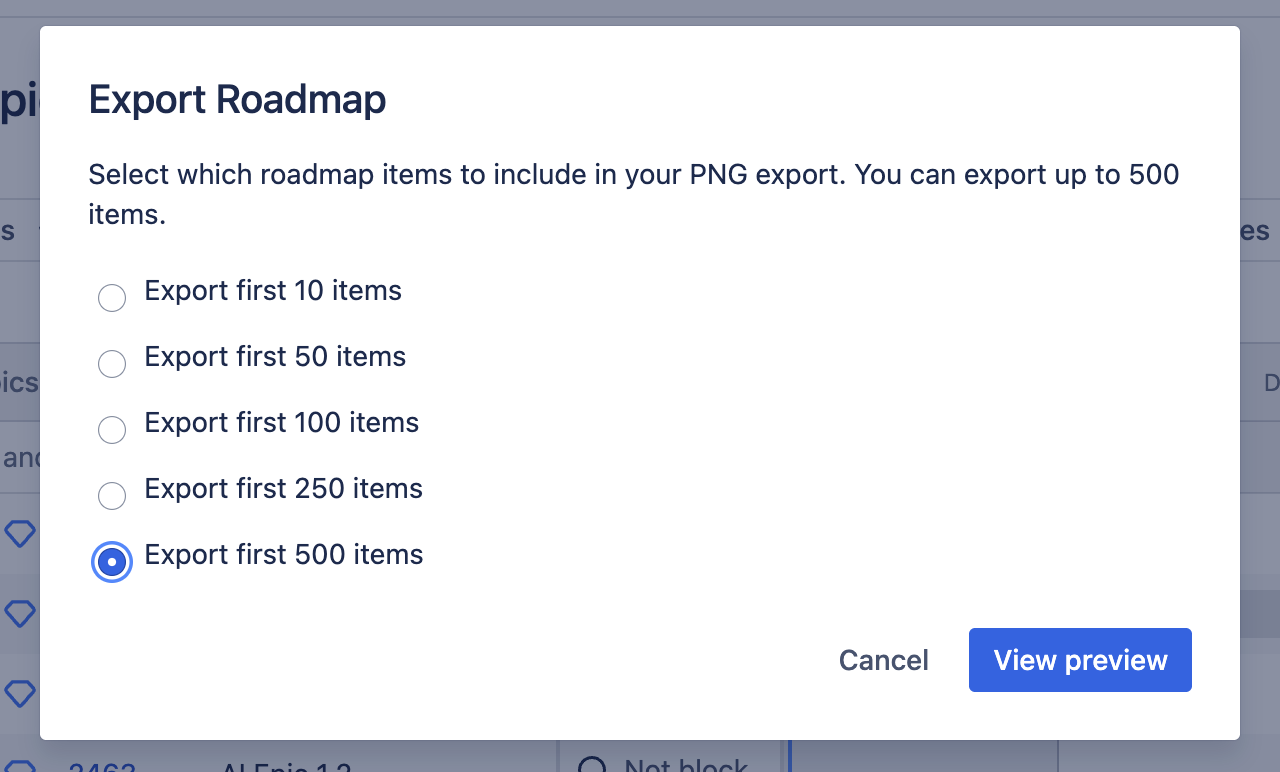Select the 'Export first 10 items' radio button
Screen dimensions: 1280x772
[x=112, y=298]
